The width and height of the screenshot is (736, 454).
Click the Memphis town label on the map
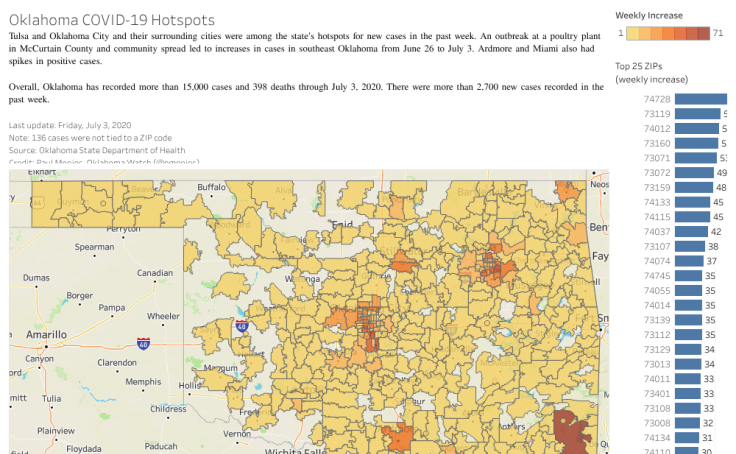point(143,382)
